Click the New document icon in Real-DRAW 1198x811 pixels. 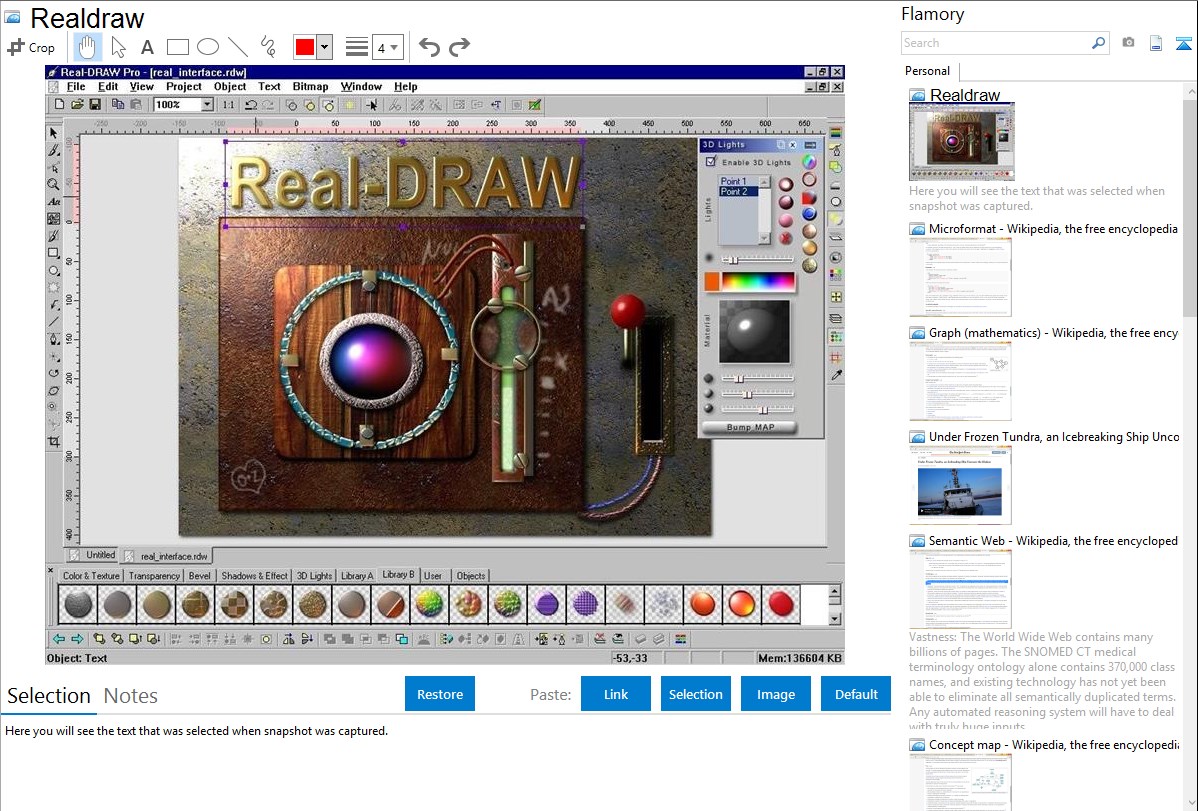click(59, 105)
